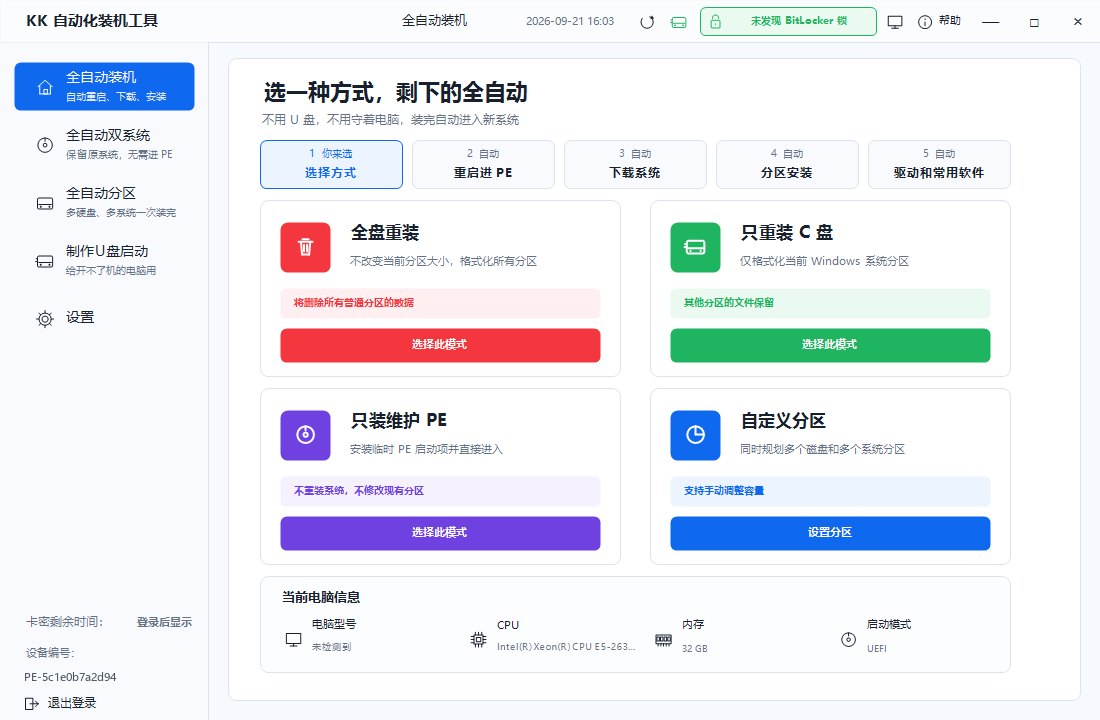Click the disc icon beside 启动模式

pyautogui.click(x=848, y=639)
